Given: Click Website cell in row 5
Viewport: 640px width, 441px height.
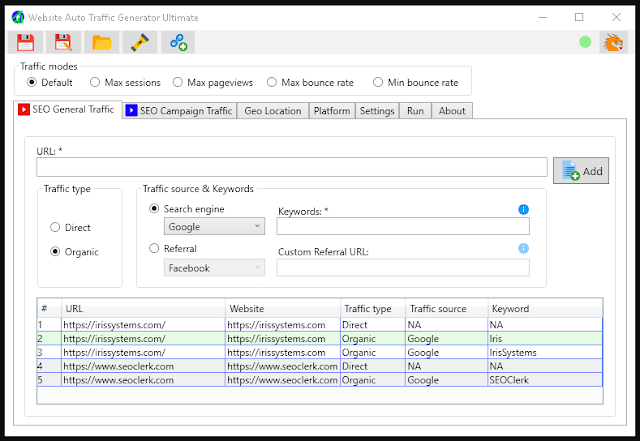Looking at the screenshot, I should coord(282,380).
